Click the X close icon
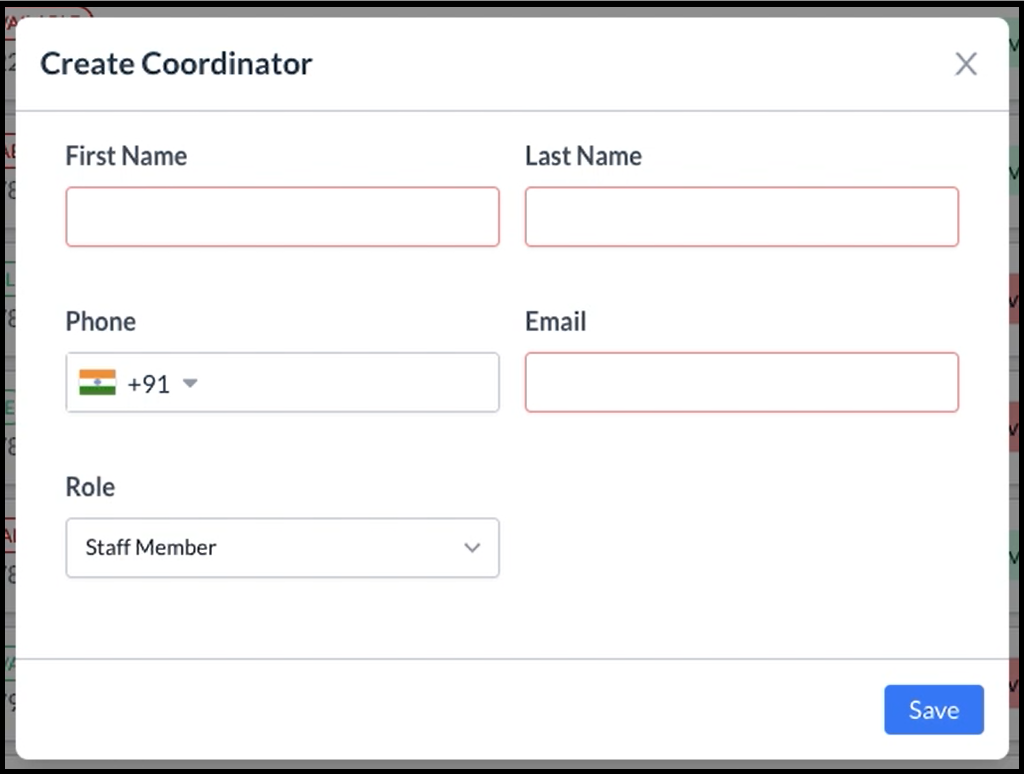This screenshot has width=1024, height=774. coord(966,63)
